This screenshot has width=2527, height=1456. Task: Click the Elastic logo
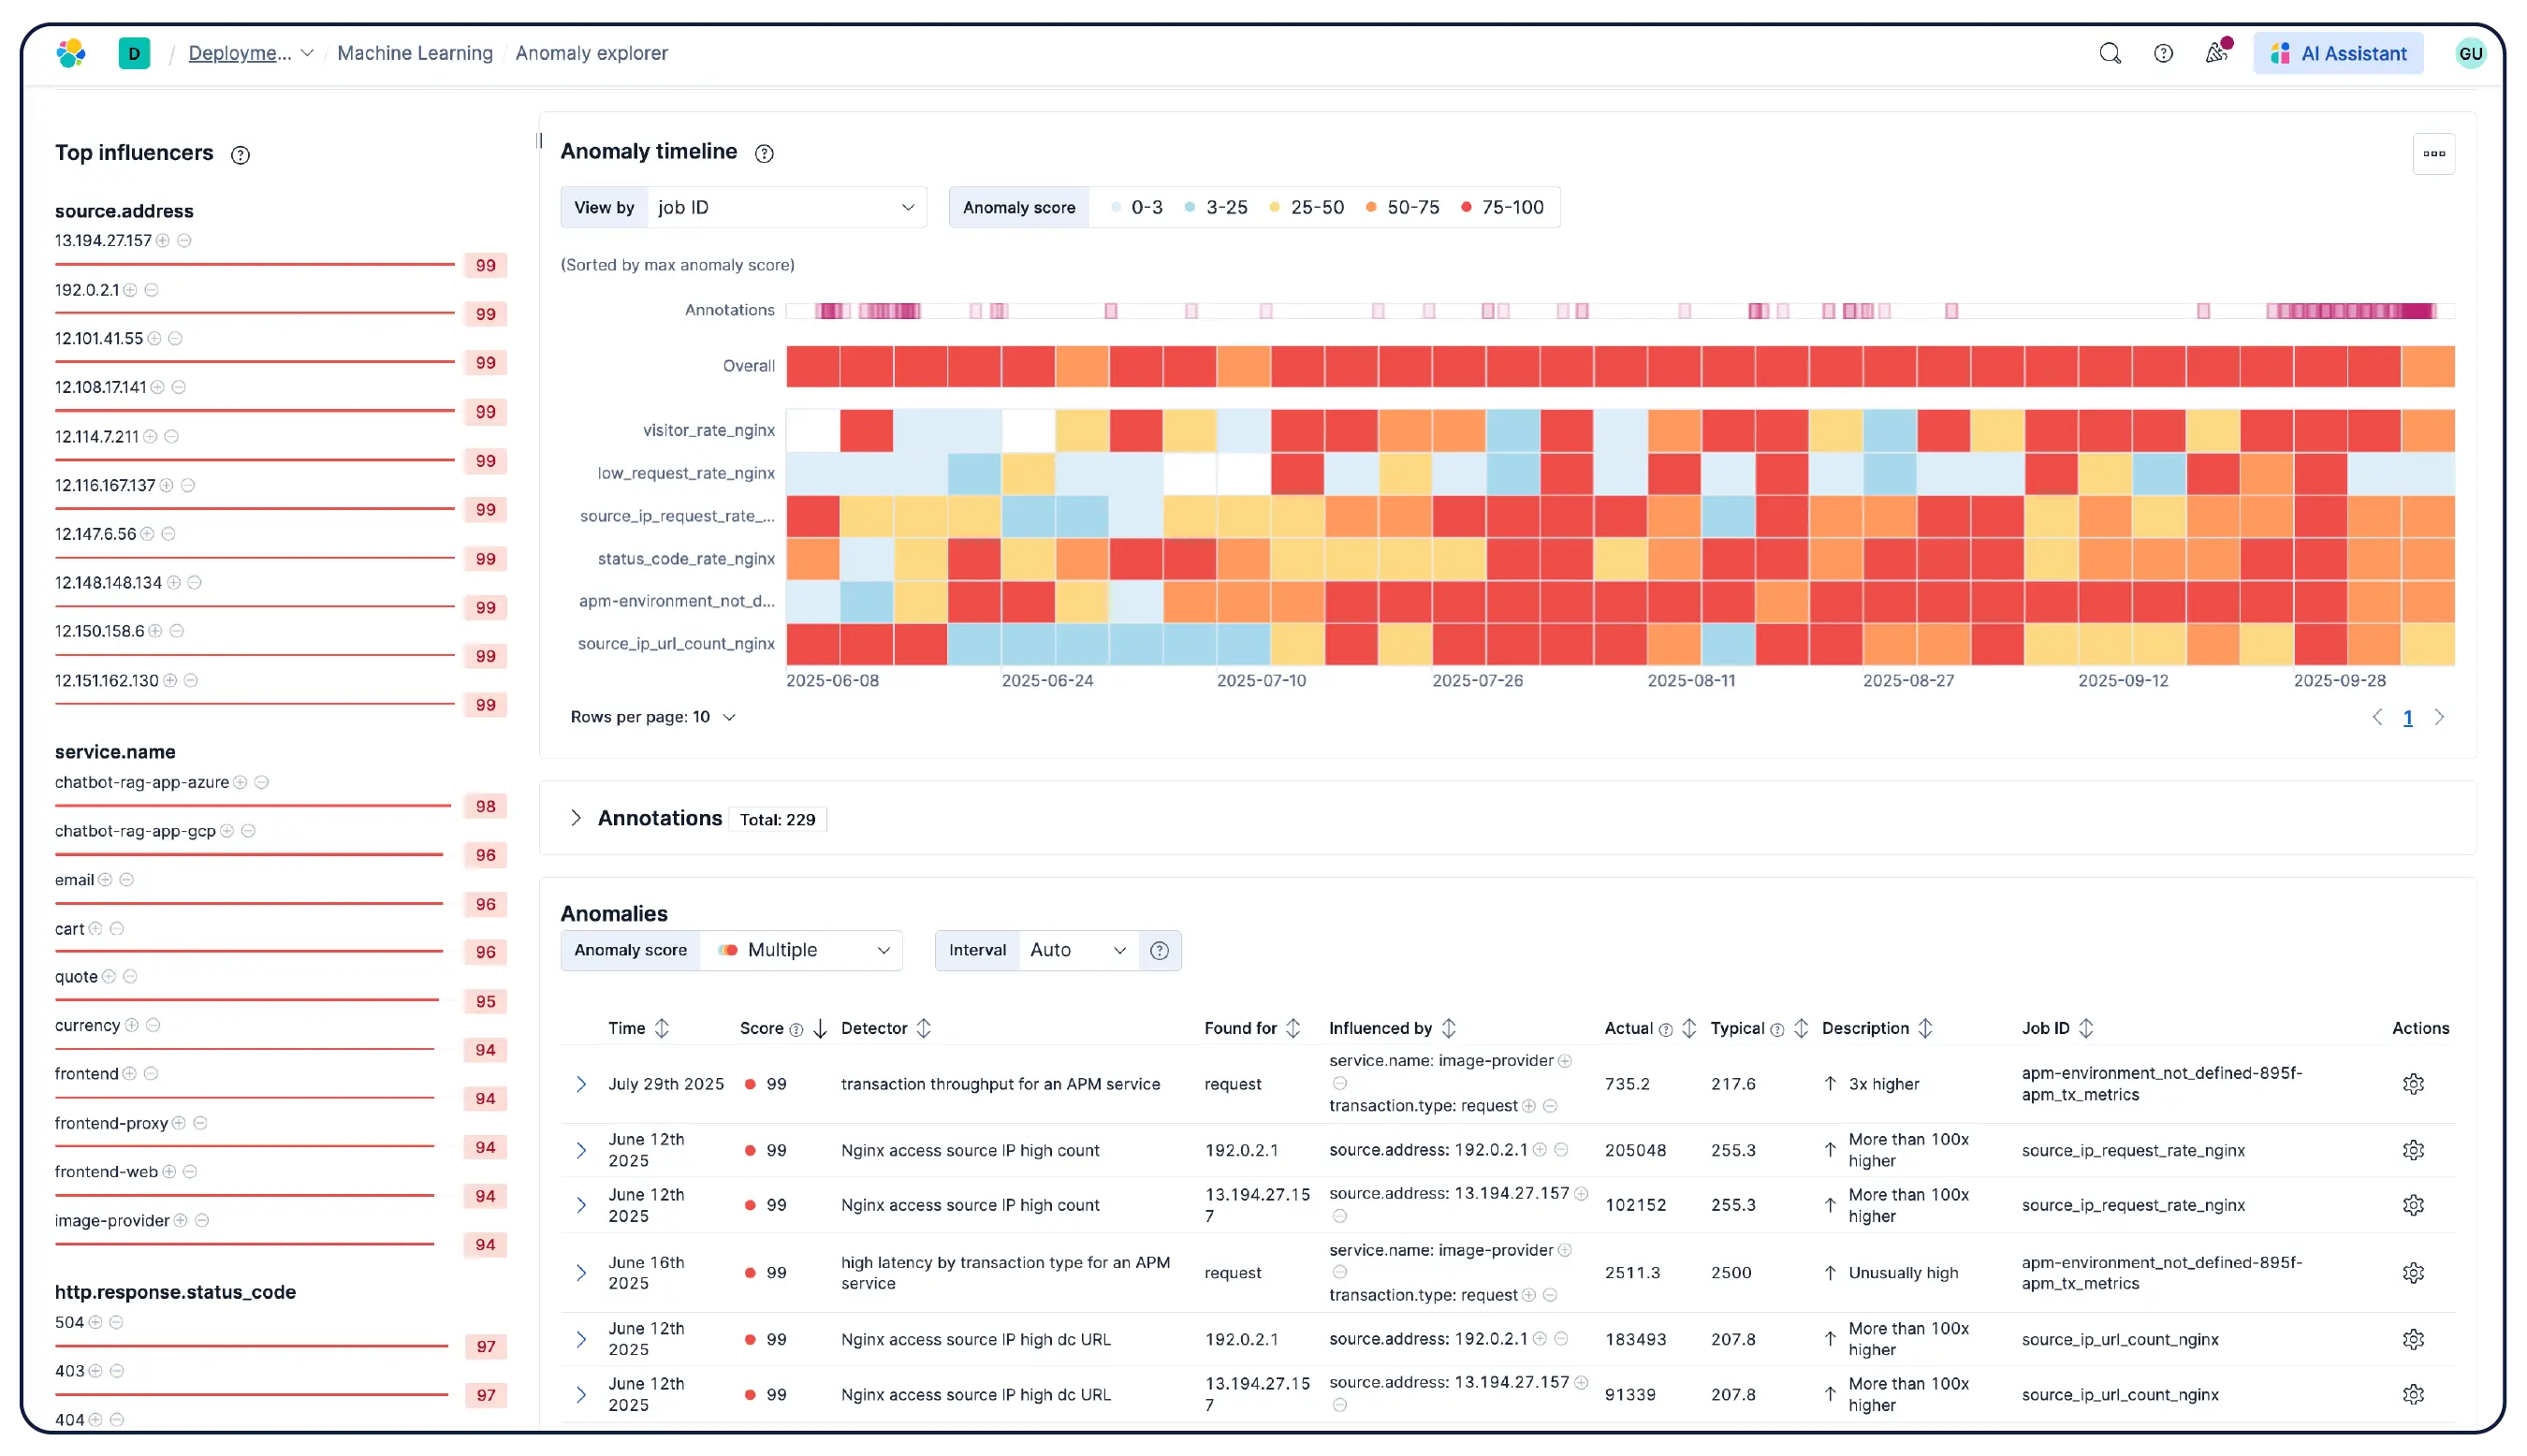pyautogui.click(x=70, y=53)
